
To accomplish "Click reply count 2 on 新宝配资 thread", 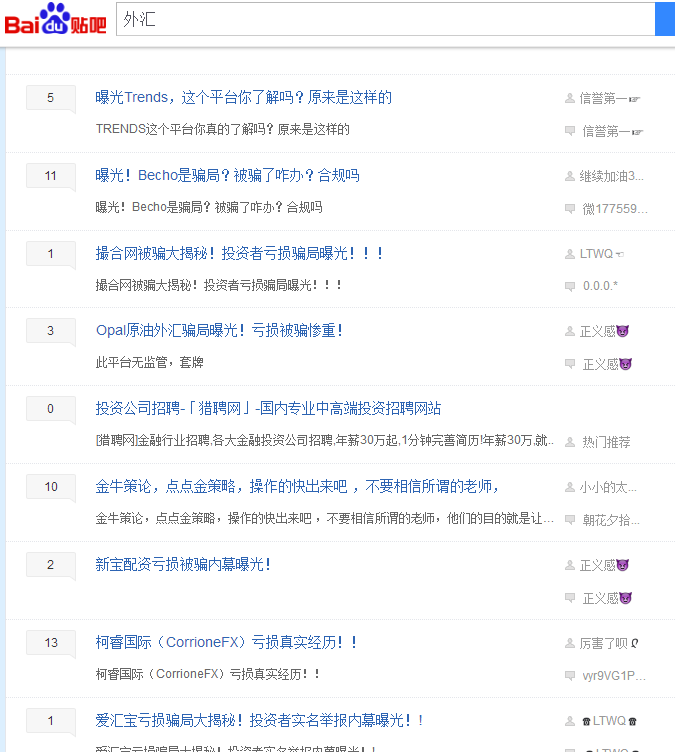I will coord(50,565).
